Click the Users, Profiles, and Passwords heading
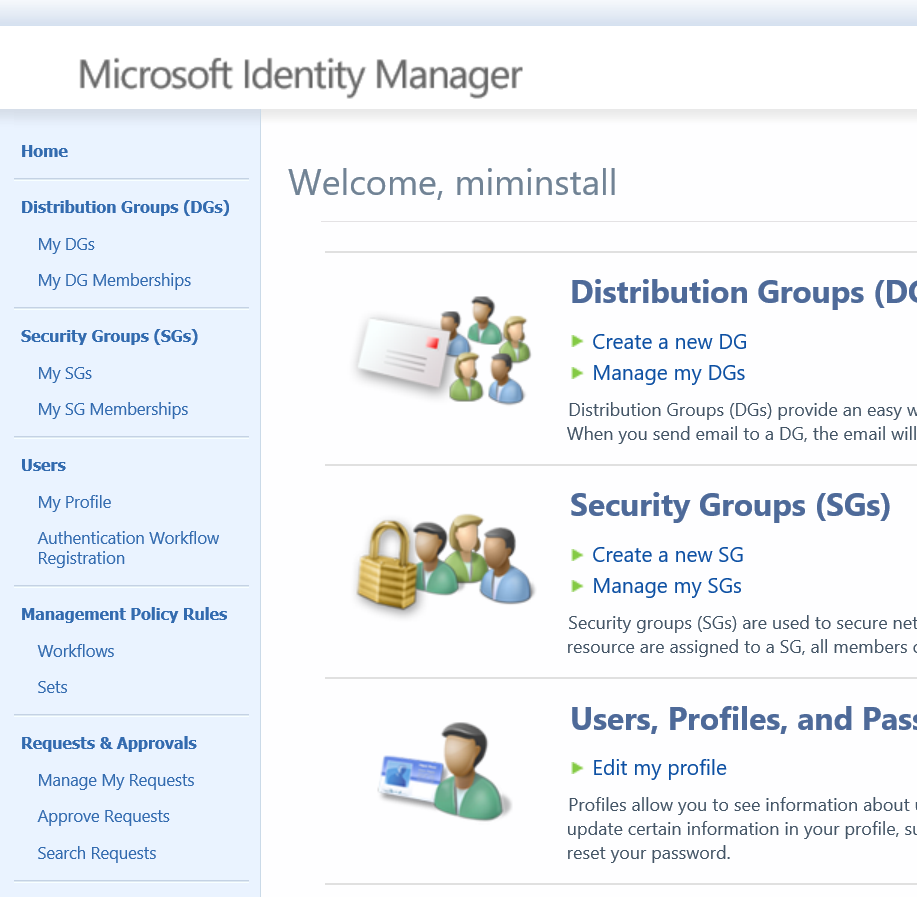 coord(743,719)
